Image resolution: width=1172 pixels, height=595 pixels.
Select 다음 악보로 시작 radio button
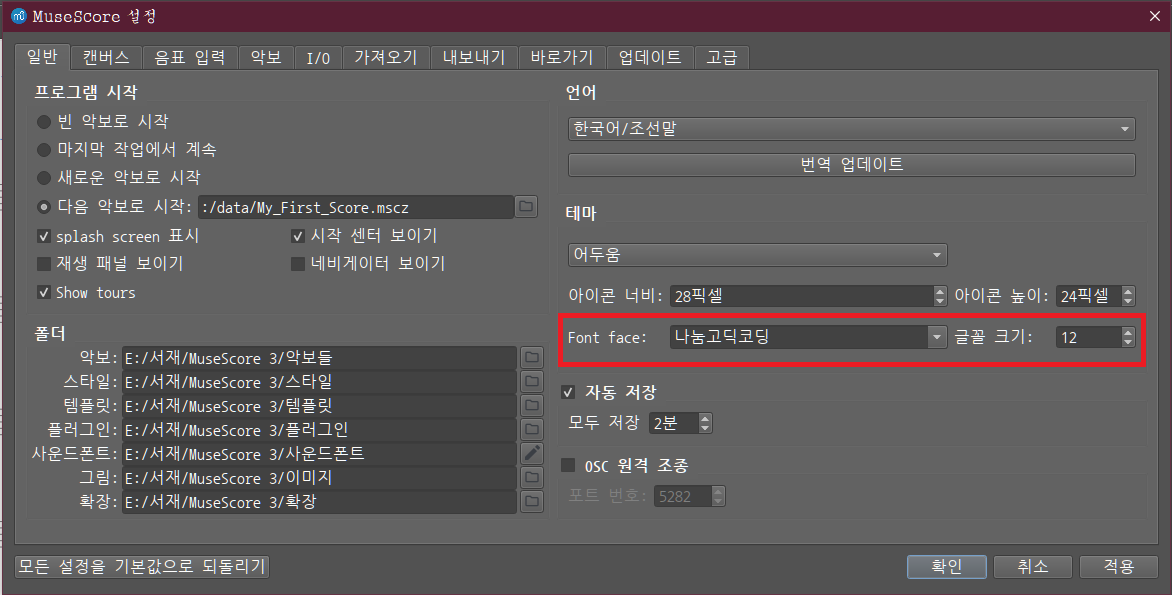pos(44,206)
